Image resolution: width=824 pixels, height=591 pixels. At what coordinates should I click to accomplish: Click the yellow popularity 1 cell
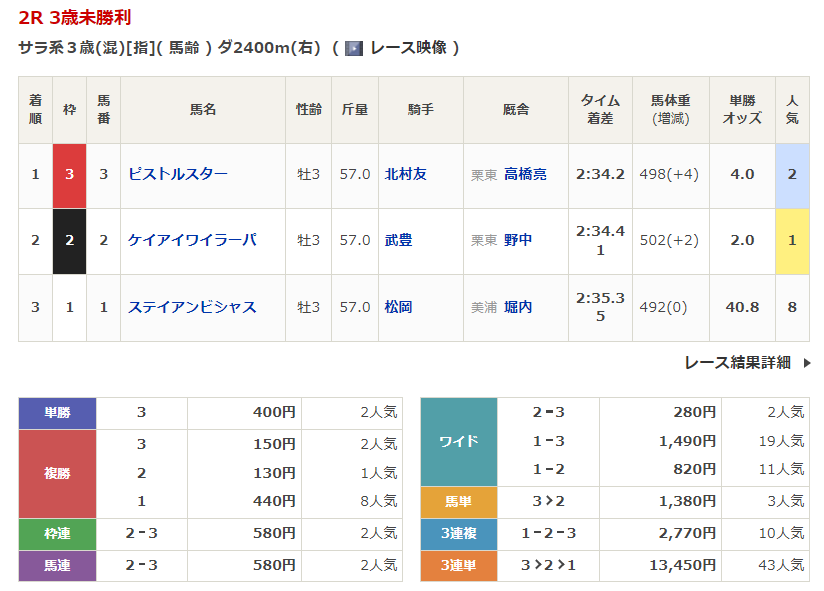(x=792, y=242)
